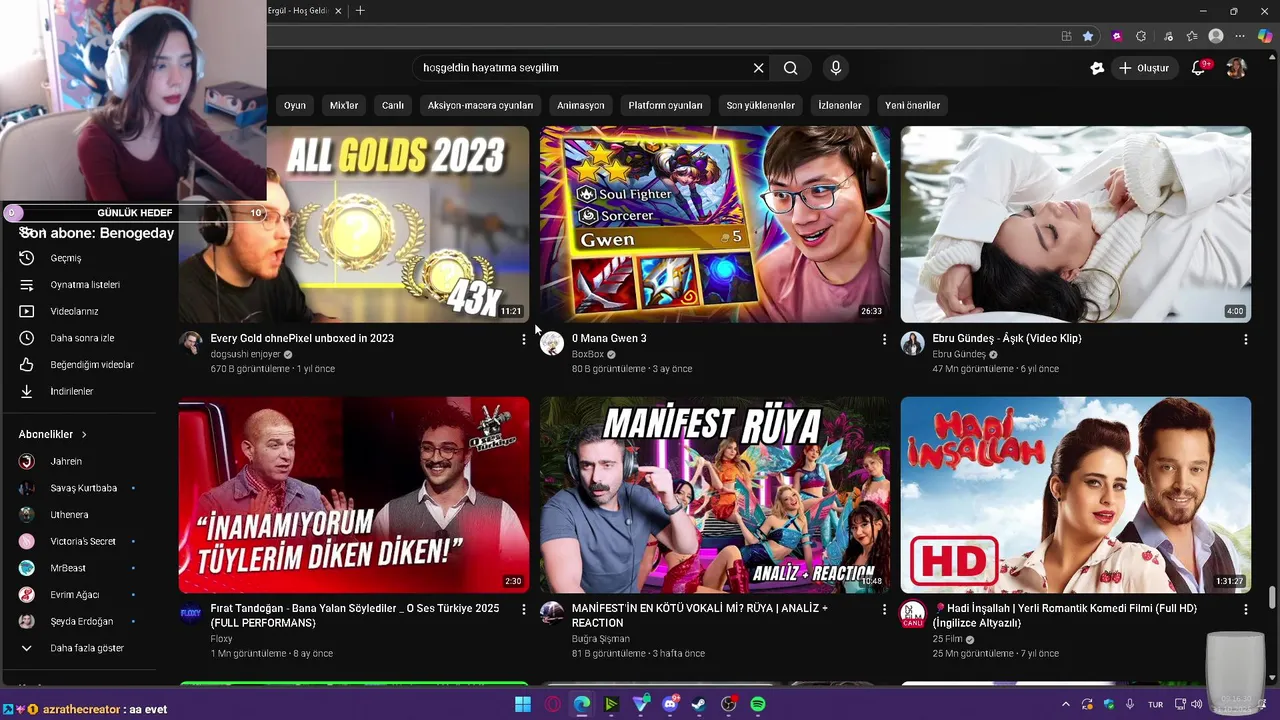Image resolution: width=1280 pixels, height=720 pixels.
Task: Click dogsushi enjoyer channel avatar
Action: pyautogui.click(x=190, y=343)
